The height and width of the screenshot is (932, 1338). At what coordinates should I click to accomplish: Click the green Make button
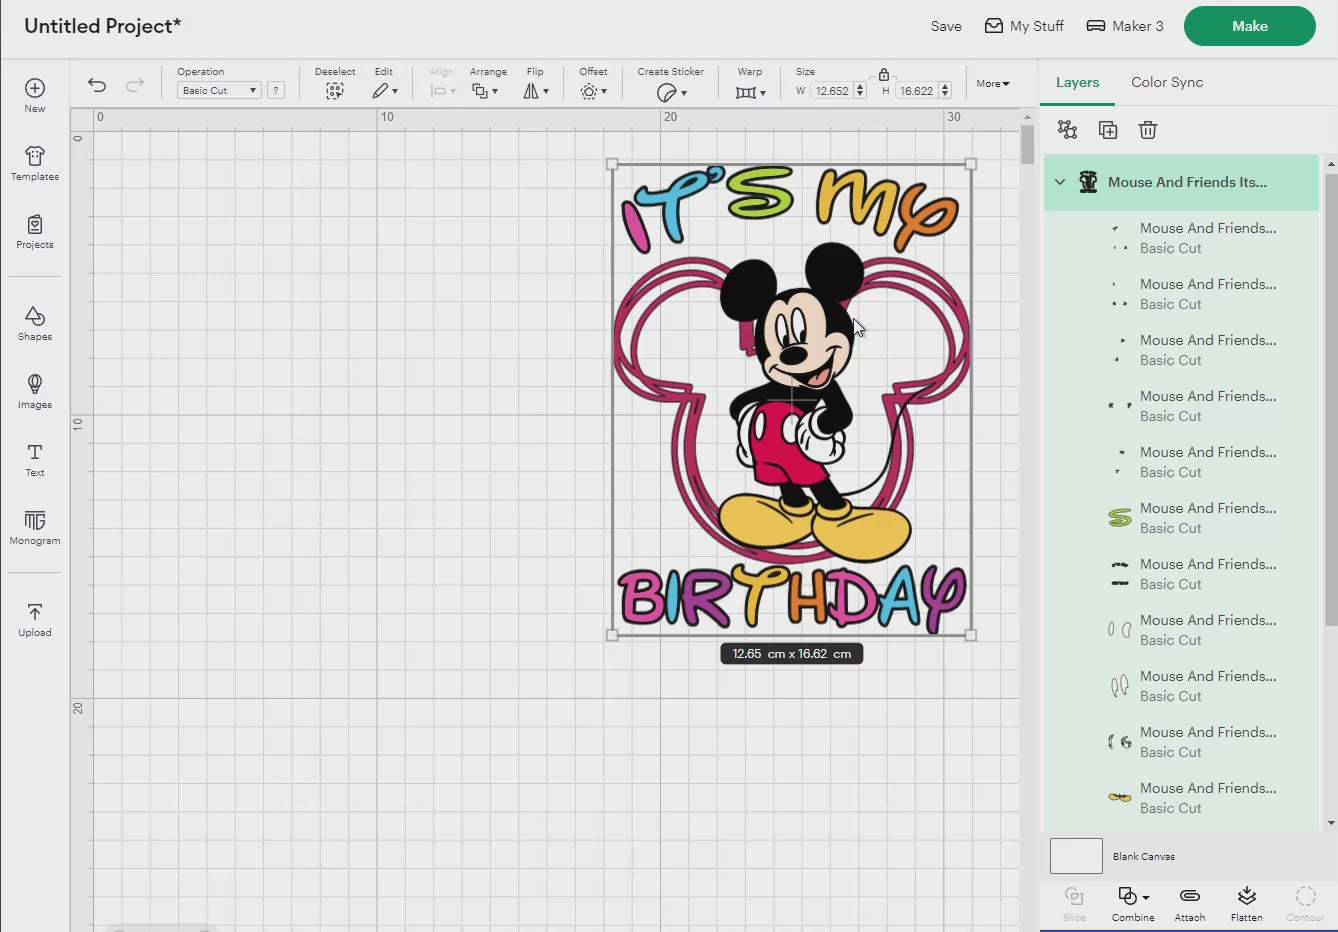1250,26
